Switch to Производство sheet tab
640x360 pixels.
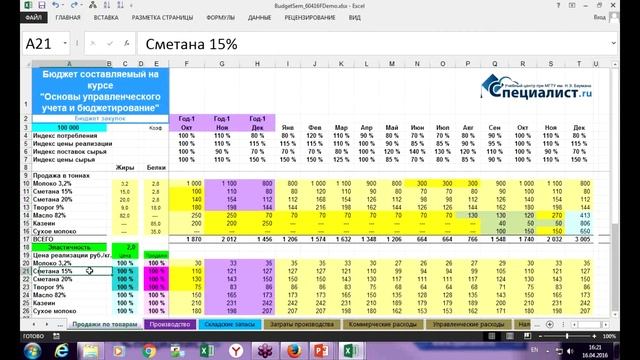click(x=169, y=324)
